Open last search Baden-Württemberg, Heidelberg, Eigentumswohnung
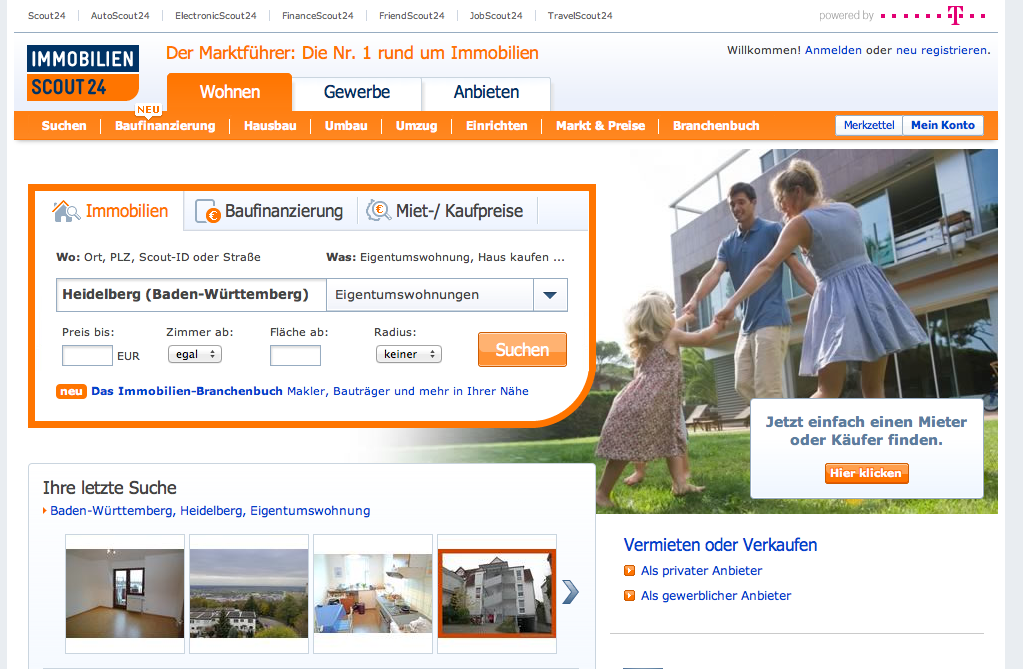 [210, 510]
